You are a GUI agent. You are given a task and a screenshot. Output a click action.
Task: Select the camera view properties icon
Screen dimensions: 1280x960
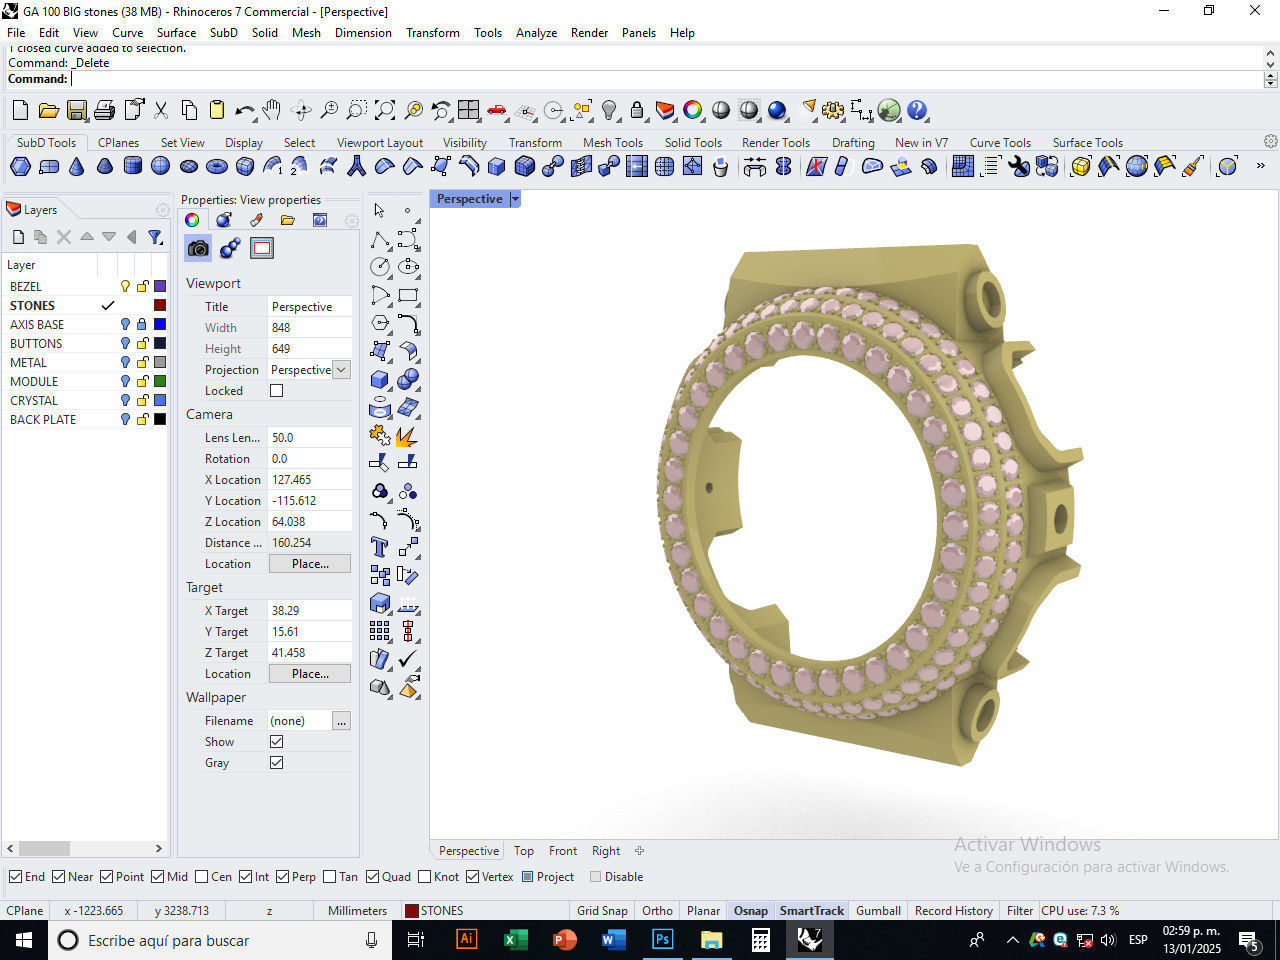[x=198, y=248]
